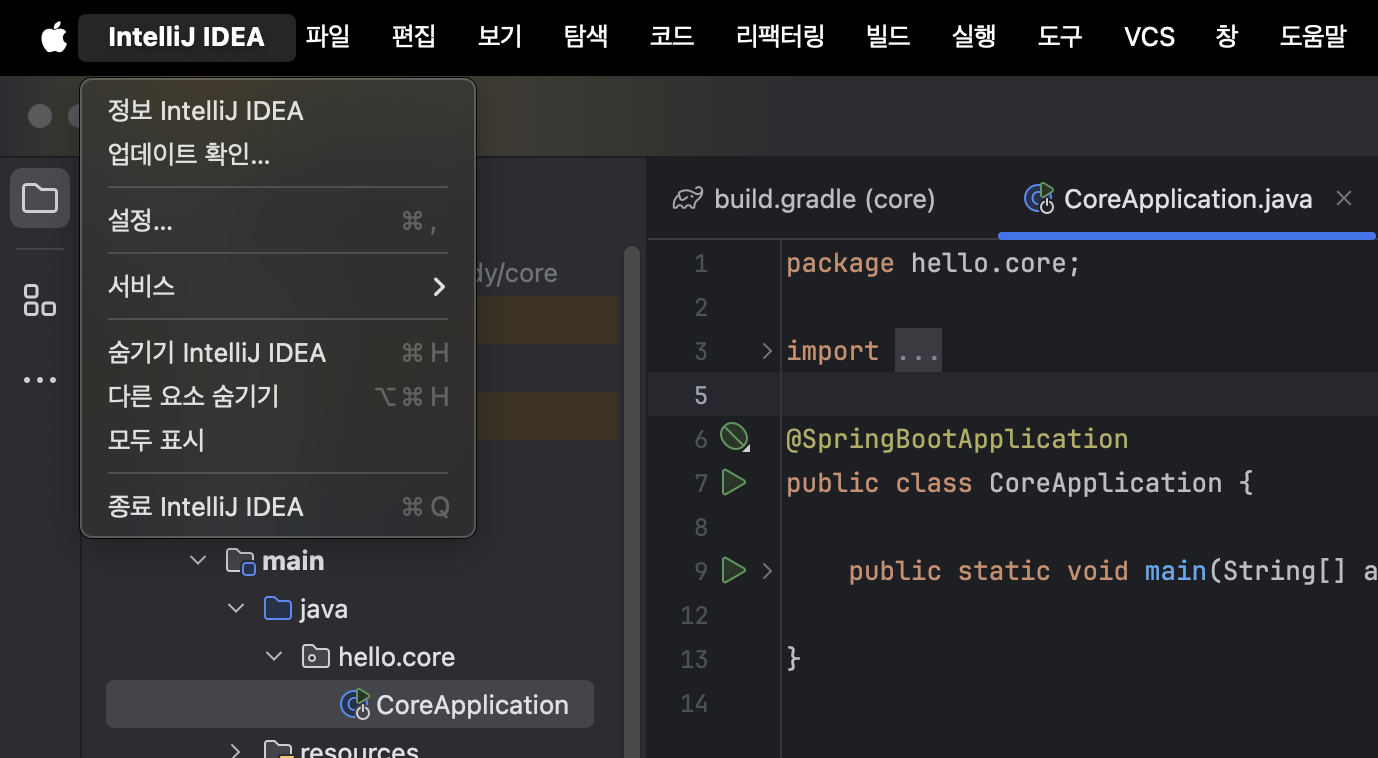The width and height of the screenshot is (1378, 758).
Task: Close the CoreApplication.java tab
Action: (1344, 199)
